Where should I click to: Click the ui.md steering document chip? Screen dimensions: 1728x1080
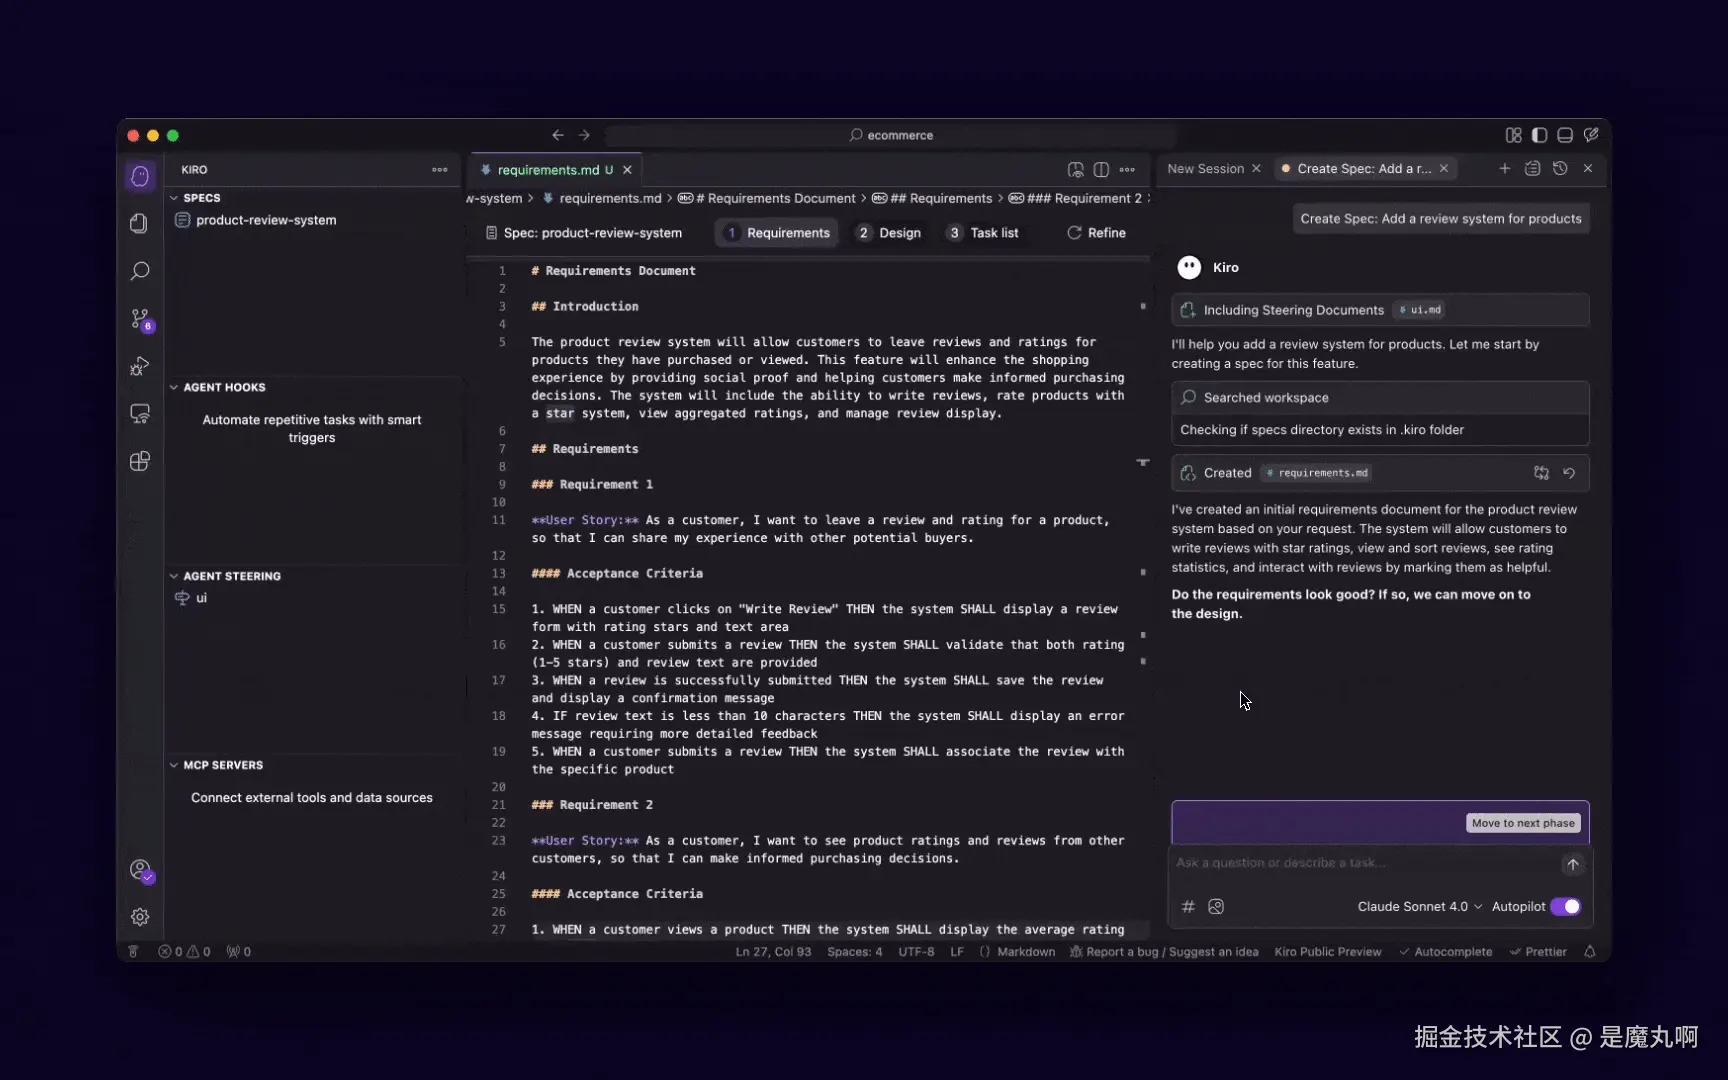coord(1420,310)
